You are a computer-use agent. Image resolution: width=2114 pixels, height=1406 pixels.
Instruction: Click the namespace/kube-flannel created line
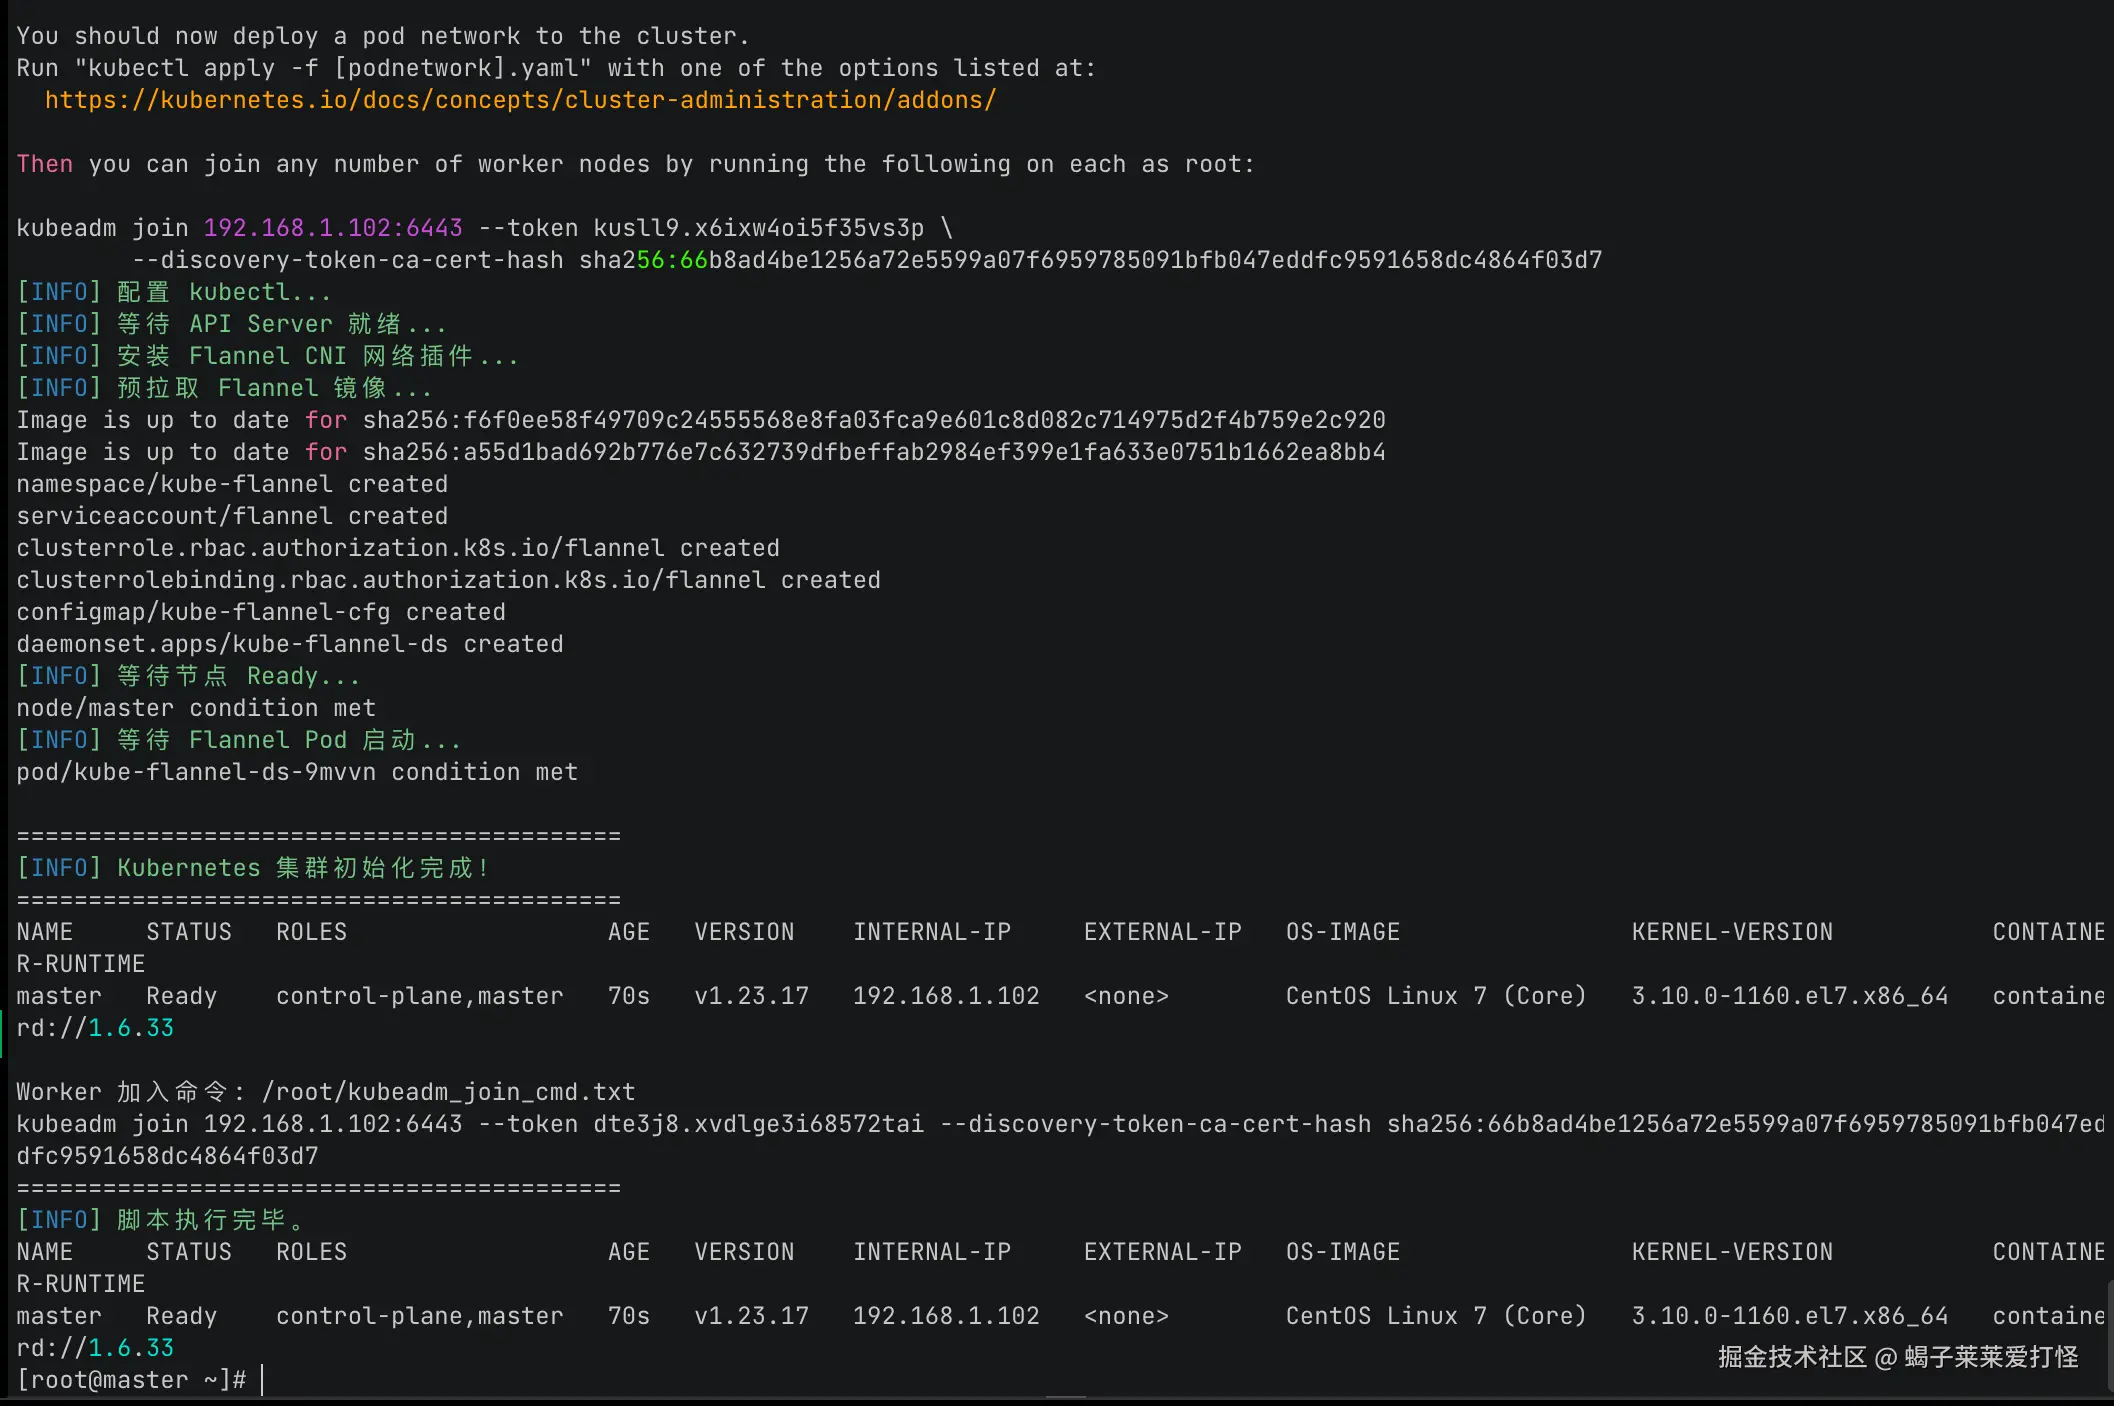coord(232,484)
